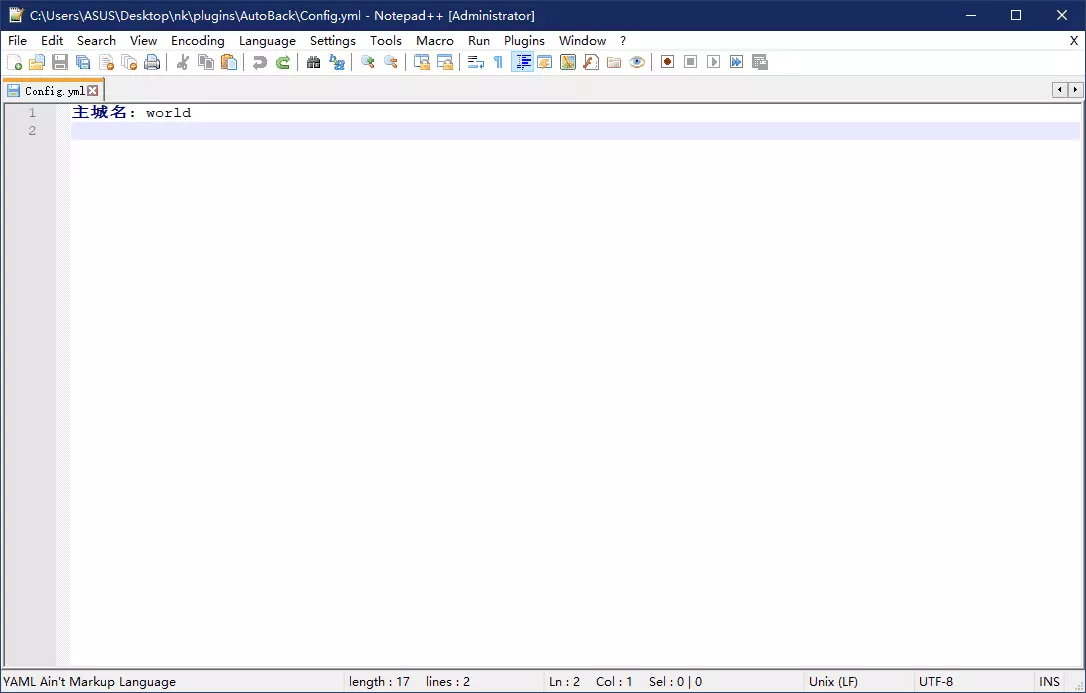The width and height of the screenshot is (1086, 693).
Task: Open the Window menu
Action: tap(582, 41)
